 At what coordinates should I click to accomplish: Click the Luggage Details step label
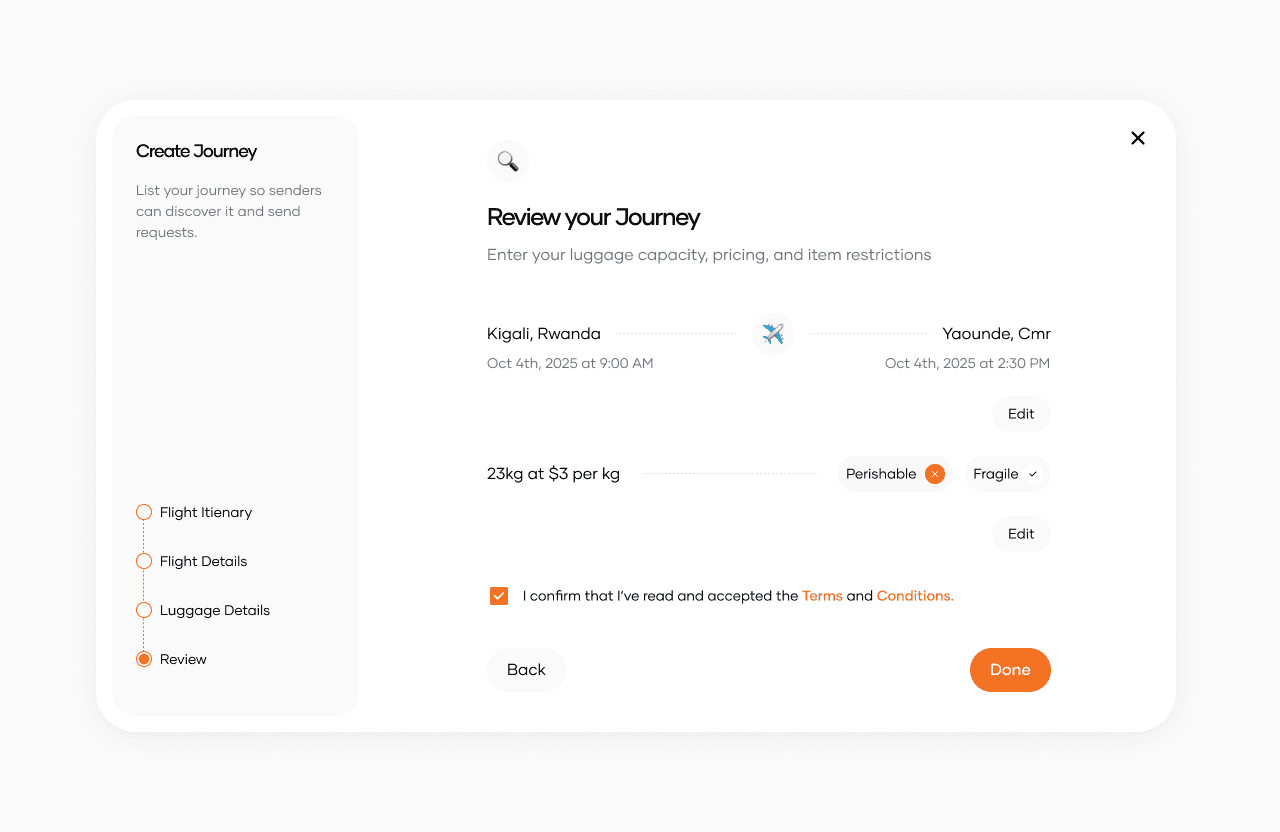pyautogui.click(x=215, y=610)
